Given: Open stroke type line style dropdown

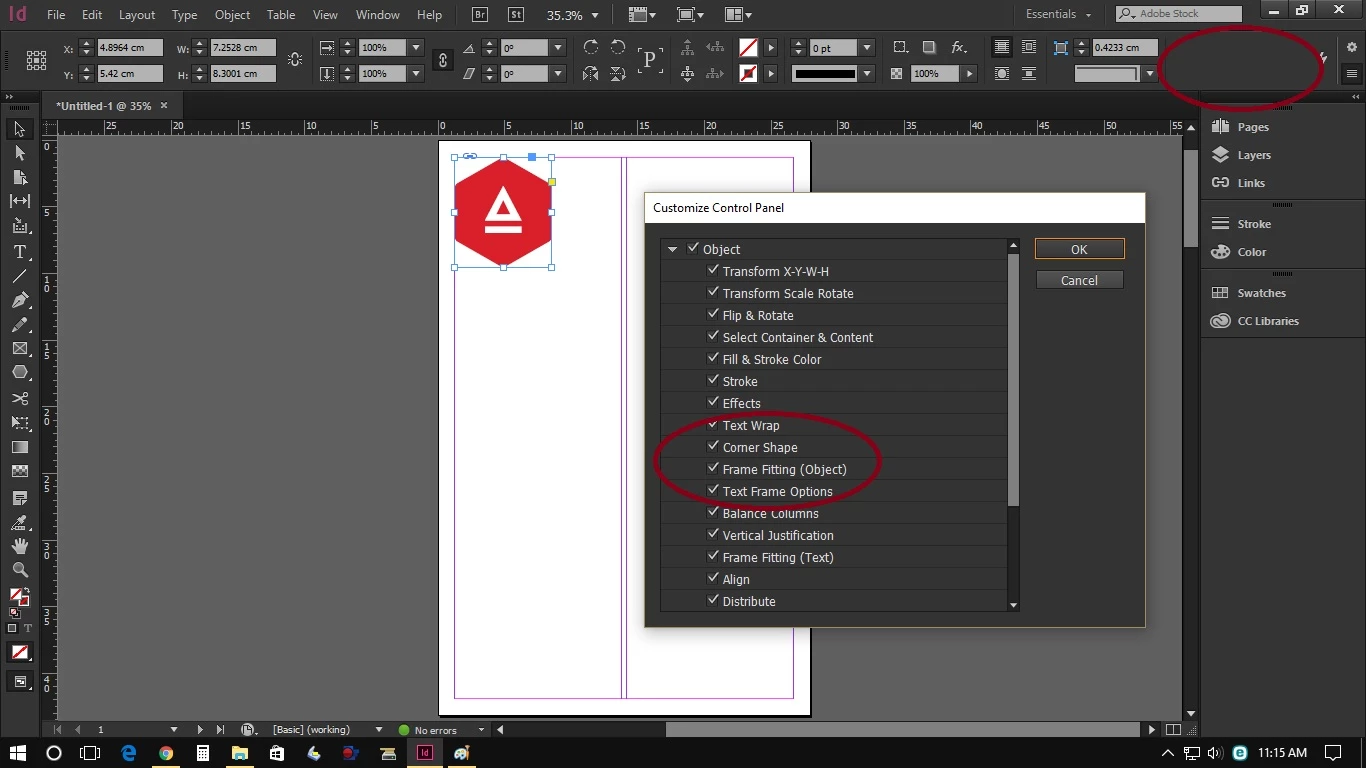Looking at the screenshot, I should pos(867,73).
